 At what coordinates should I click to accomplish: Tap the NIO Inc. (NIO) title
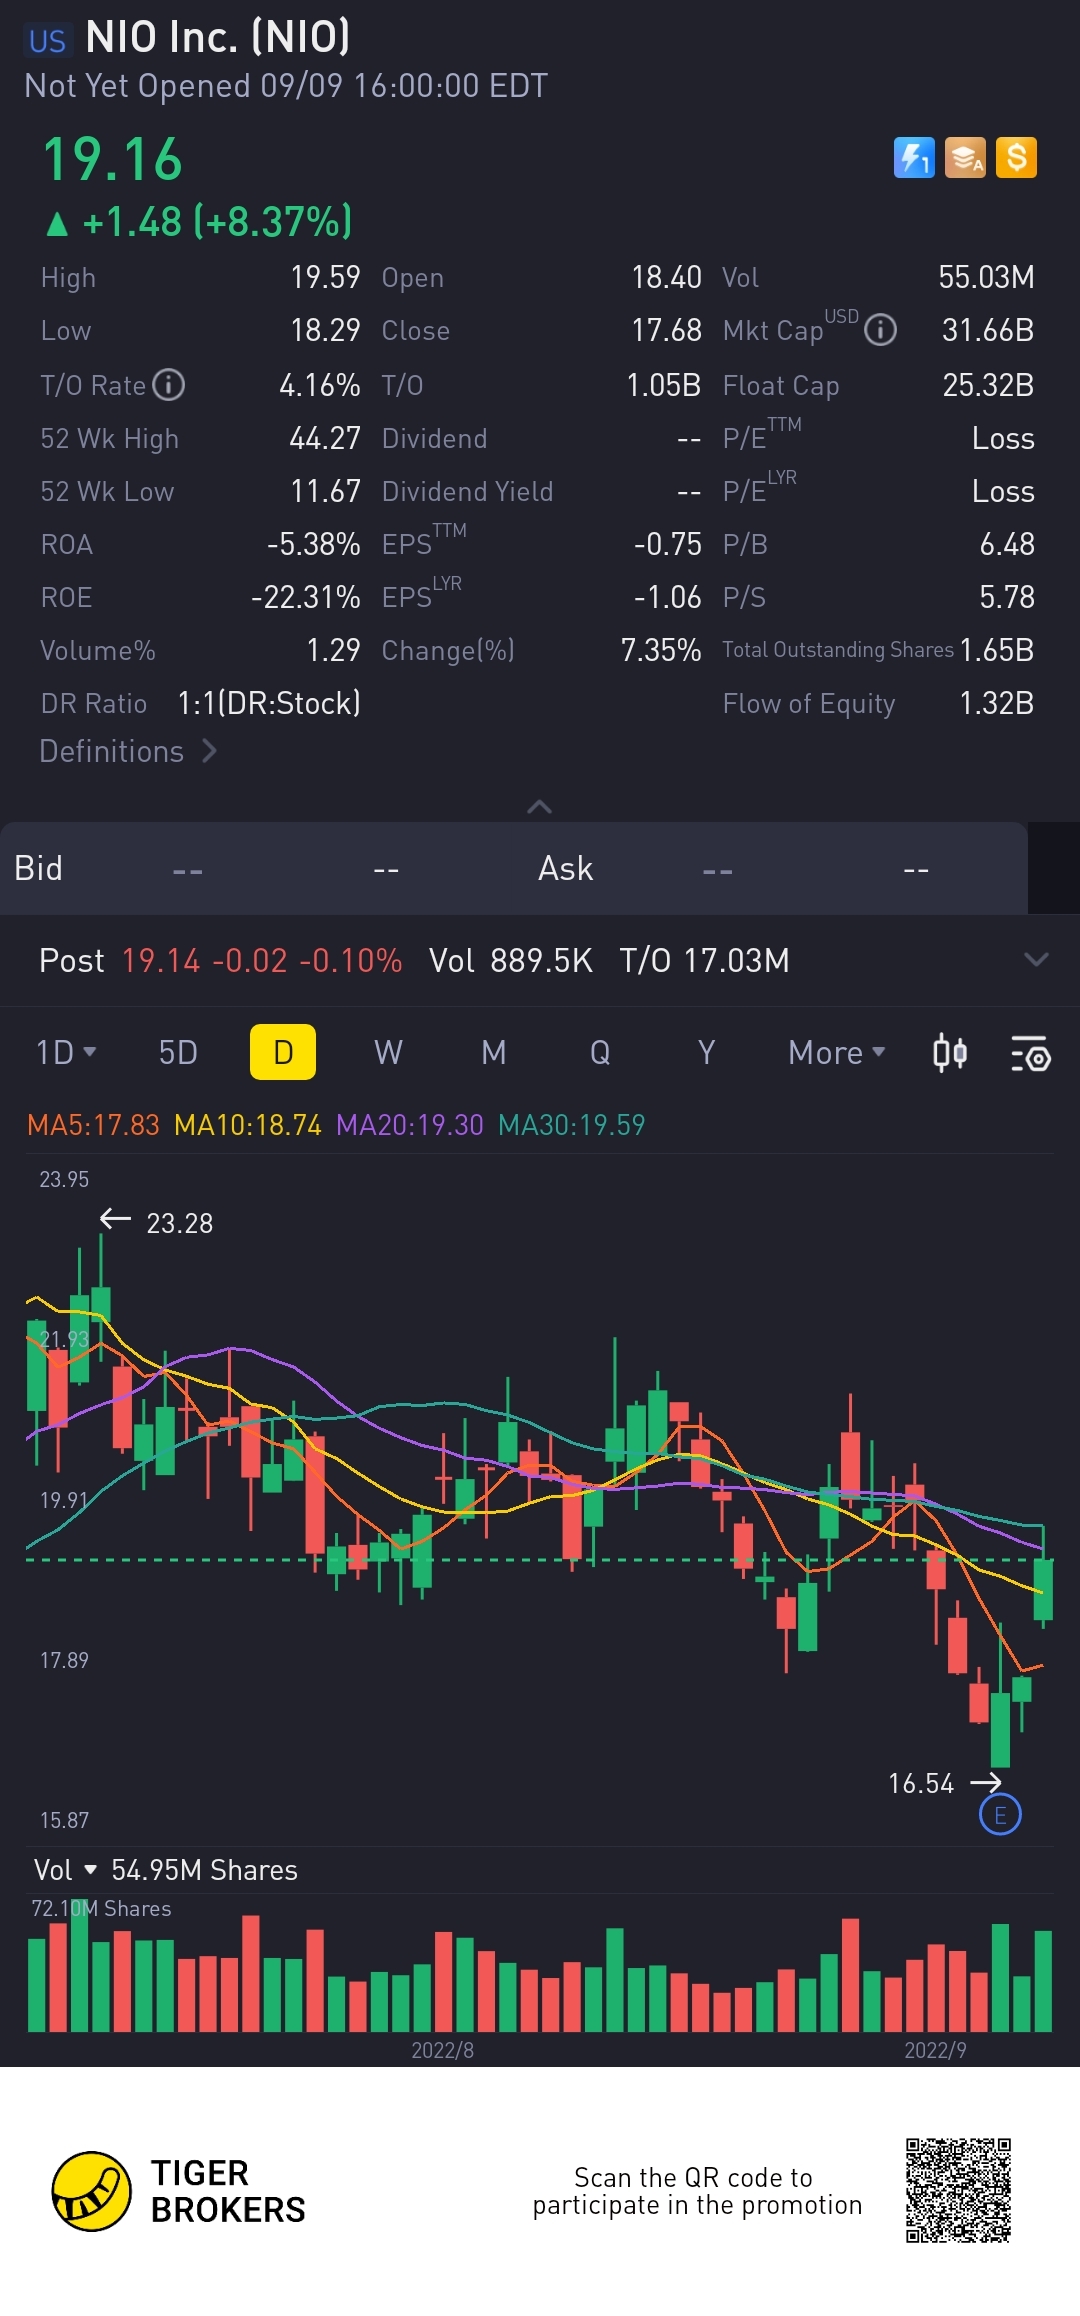point(218,38)
